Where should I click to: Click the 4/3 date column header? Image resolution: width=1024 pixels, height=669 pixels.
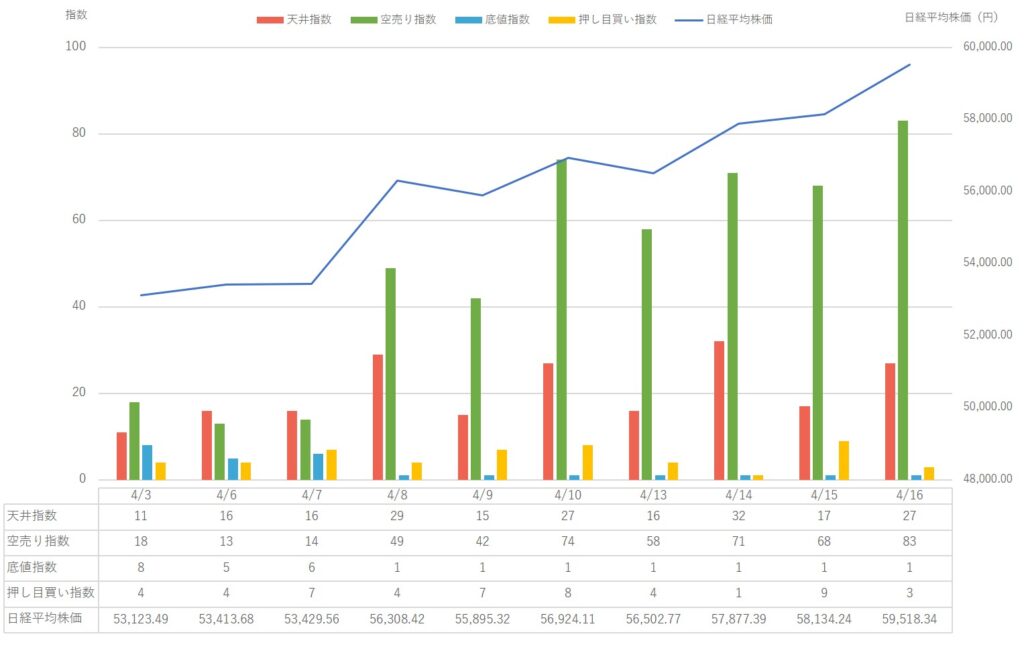click(x=141, y=494)
